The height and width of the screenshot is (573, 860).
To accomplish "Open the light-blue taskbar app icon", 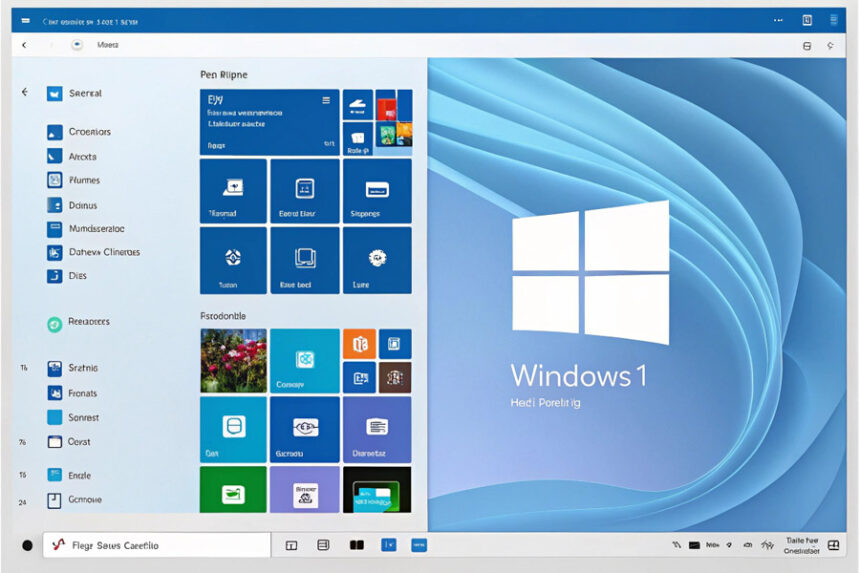I will tap(418, 544).
